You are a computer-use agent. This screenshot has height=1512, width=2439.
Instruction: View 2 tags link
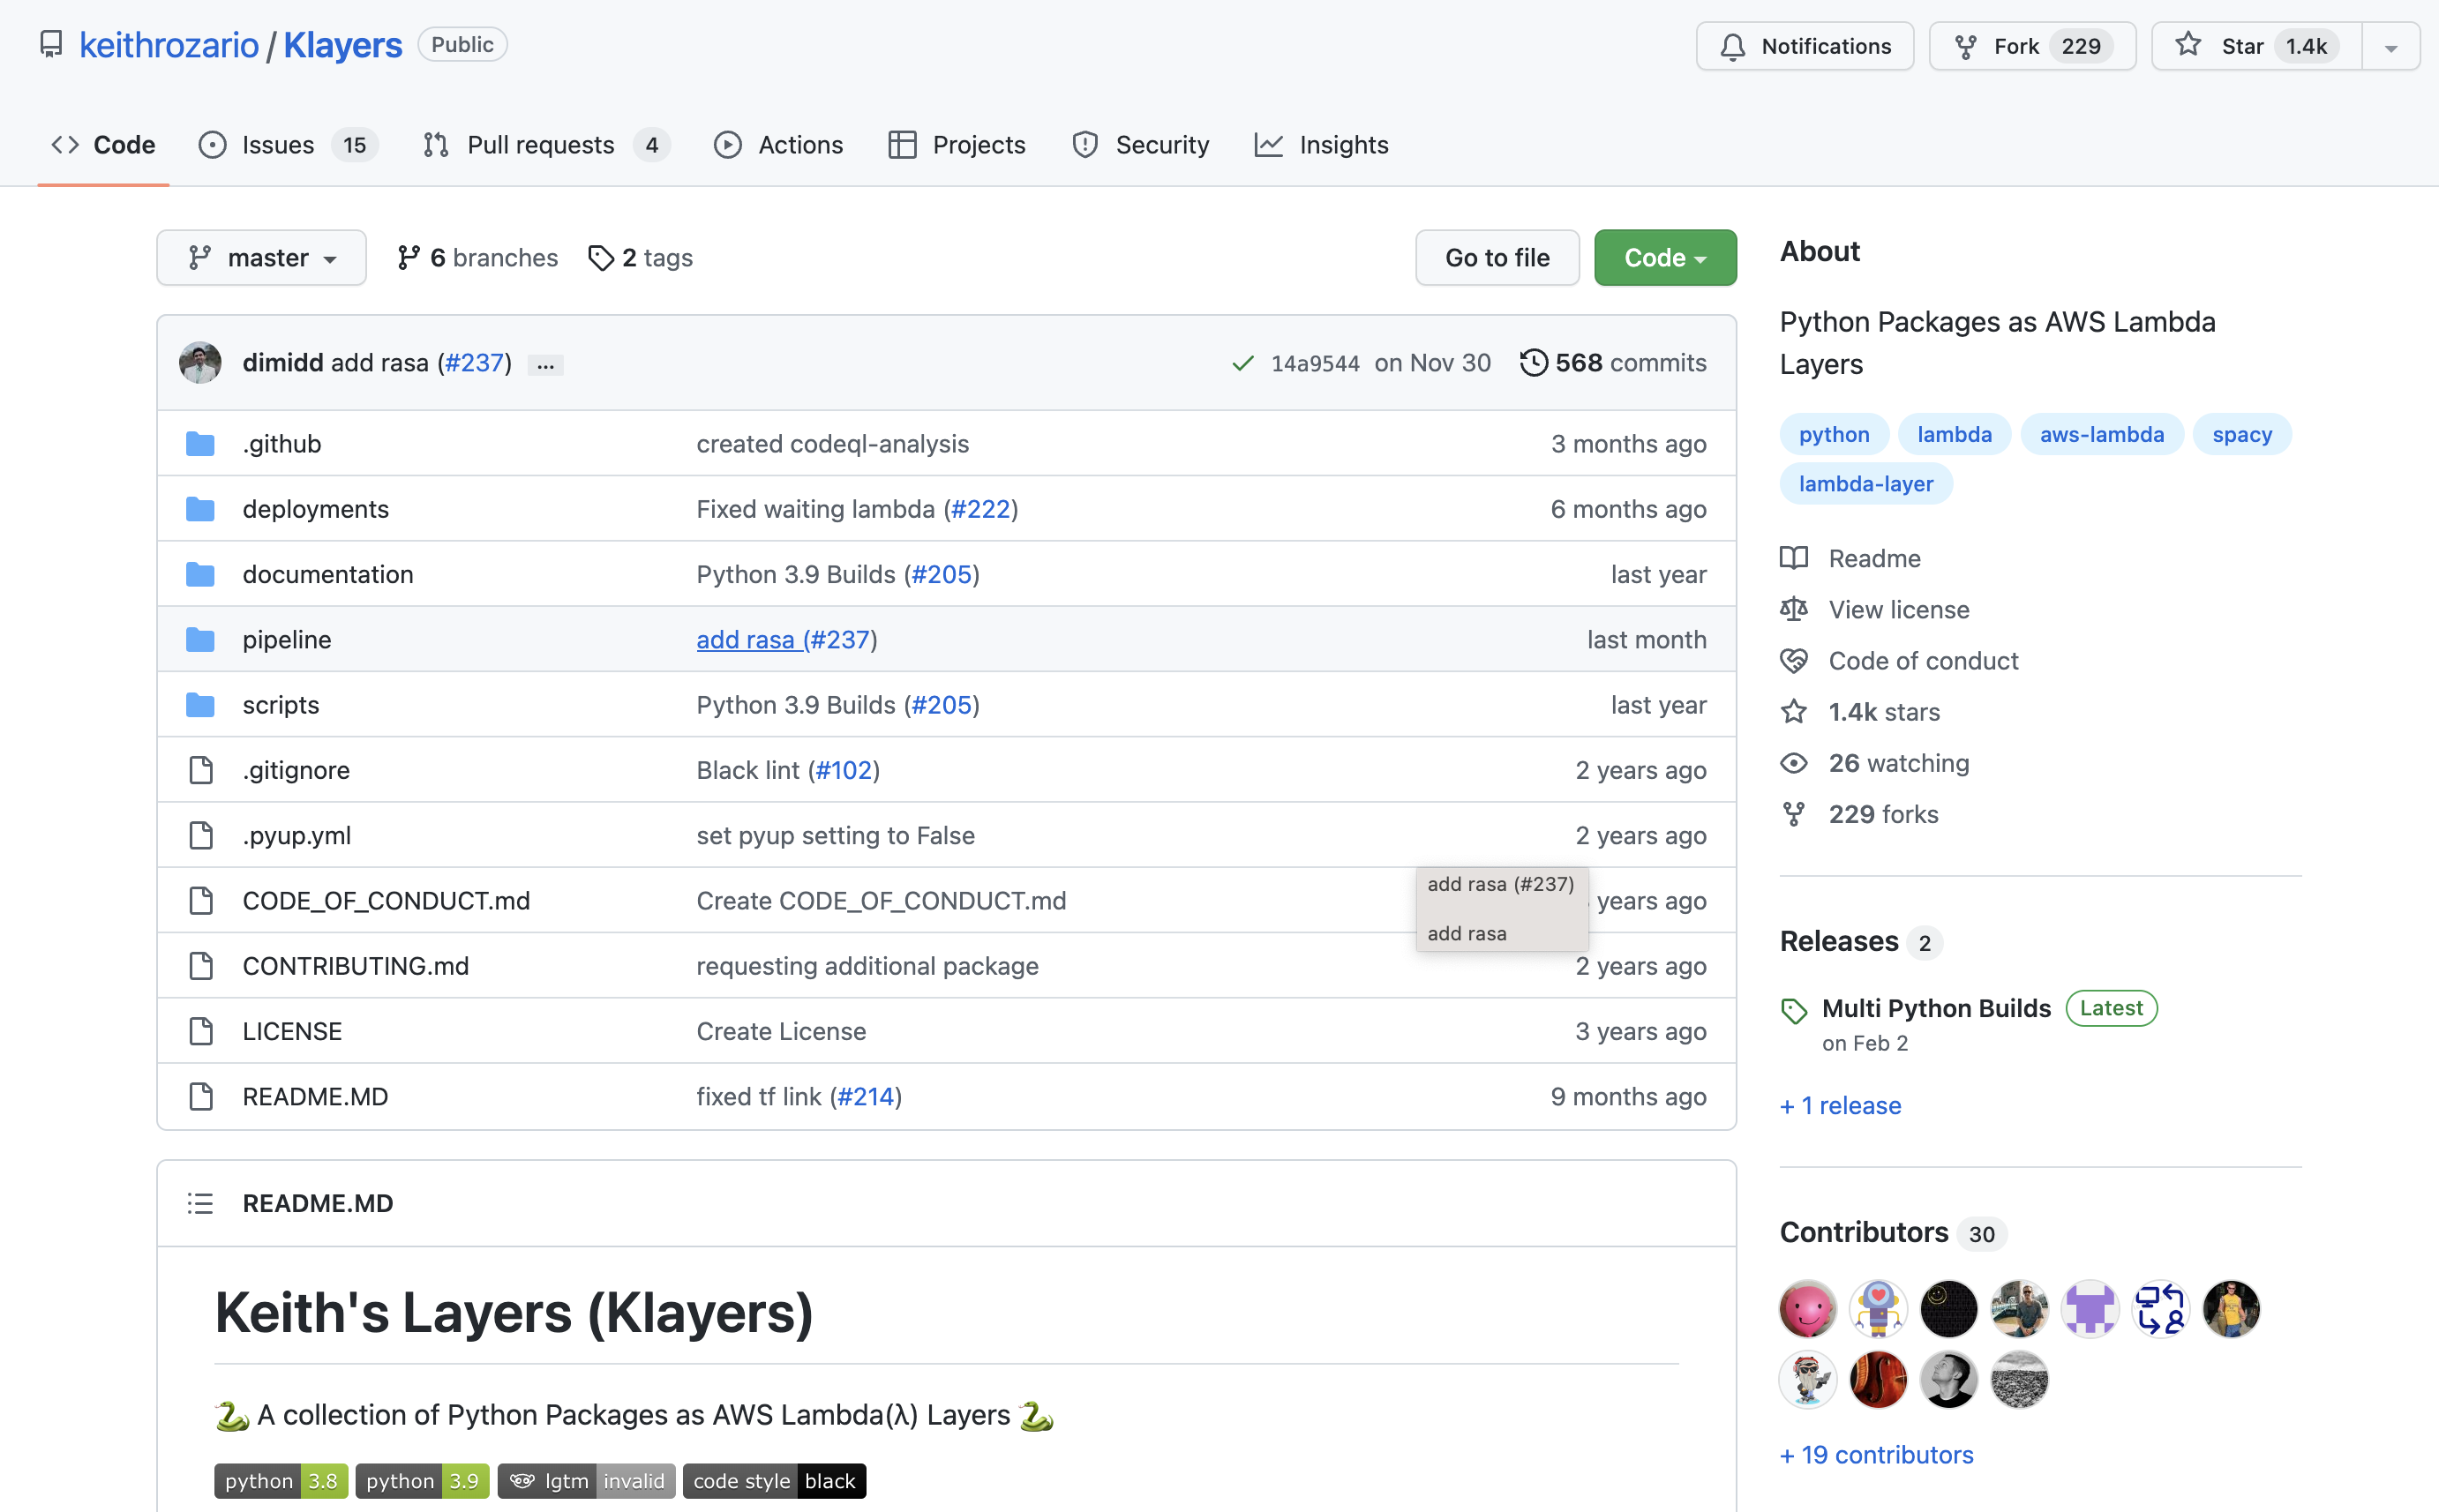tap(640, 258)
